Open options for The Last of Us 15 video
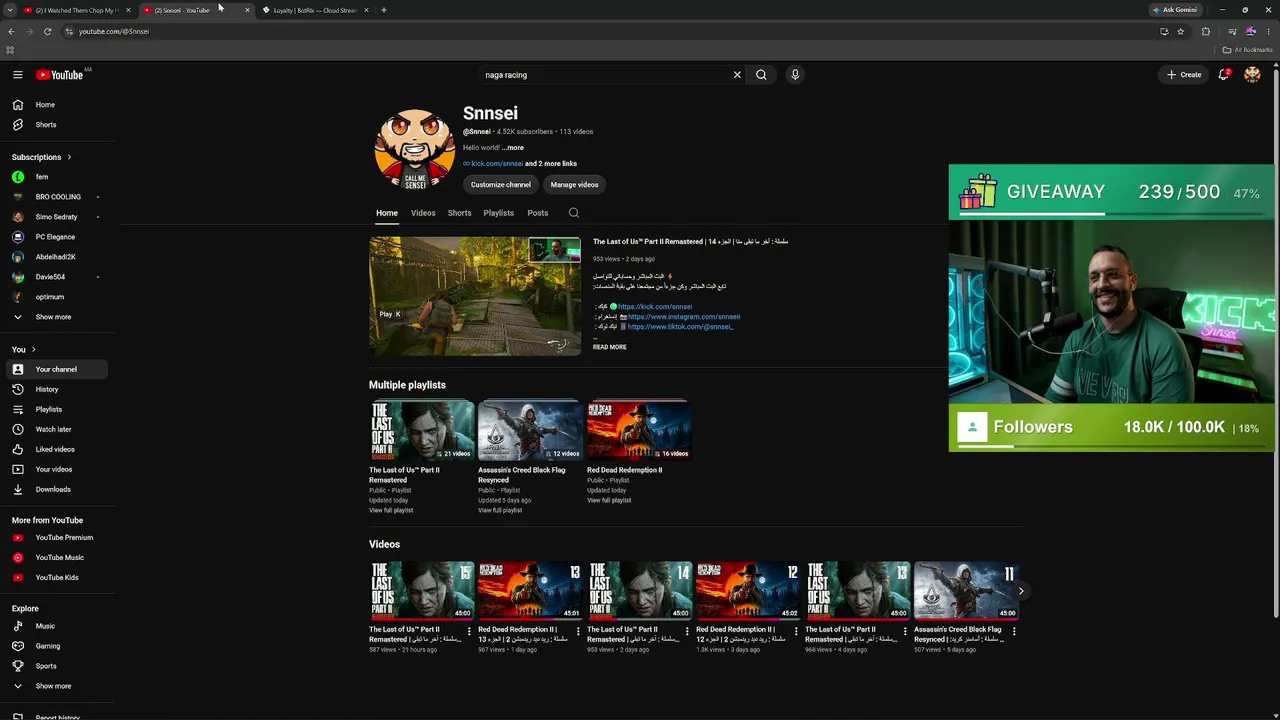Screen dimensions: 1280x720 point(469,631)
